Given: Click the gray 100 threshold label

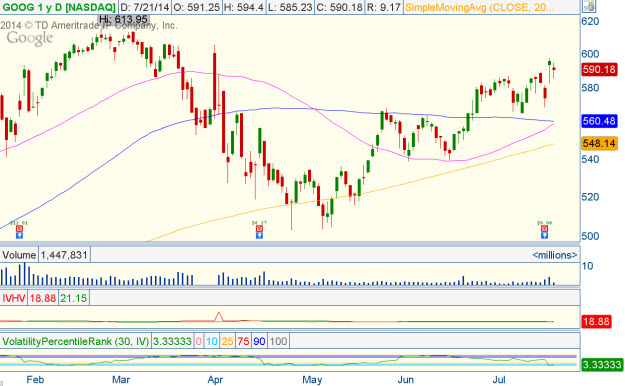Looking at the screenshot, I should [278, 341].
